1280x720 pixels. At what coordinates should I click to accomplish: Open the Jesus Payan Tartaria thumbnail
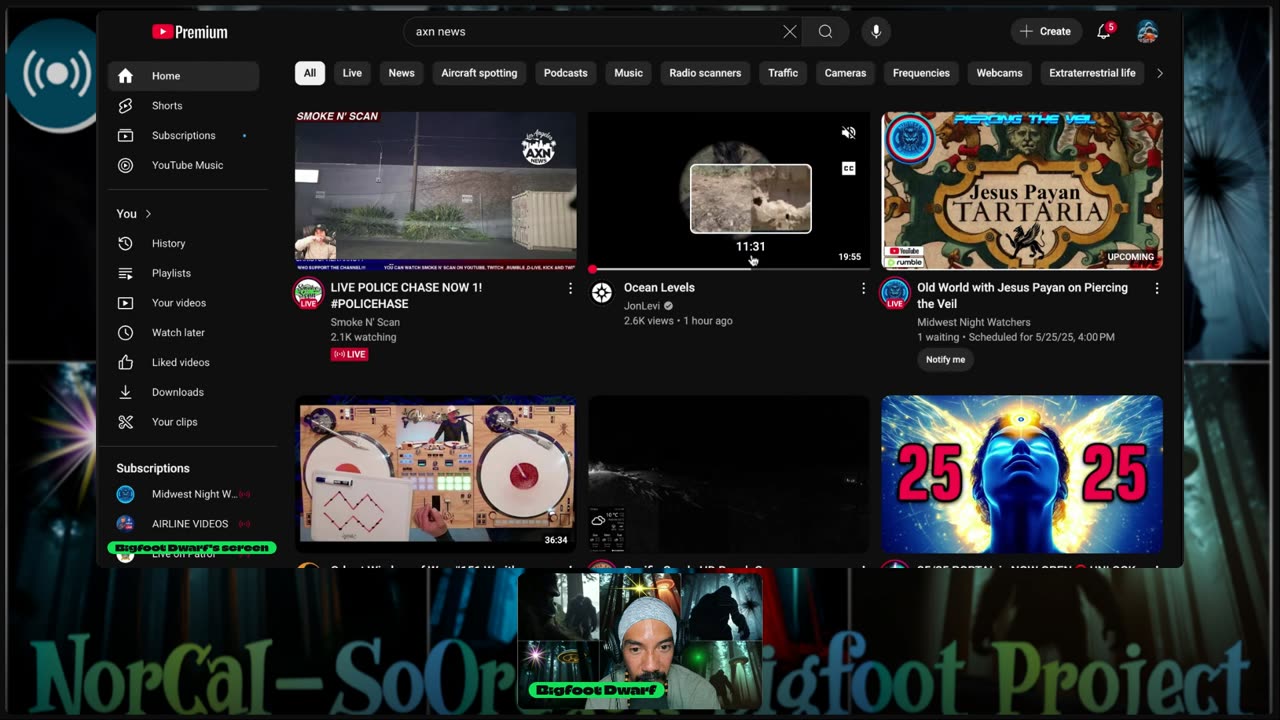(1022, 190)
